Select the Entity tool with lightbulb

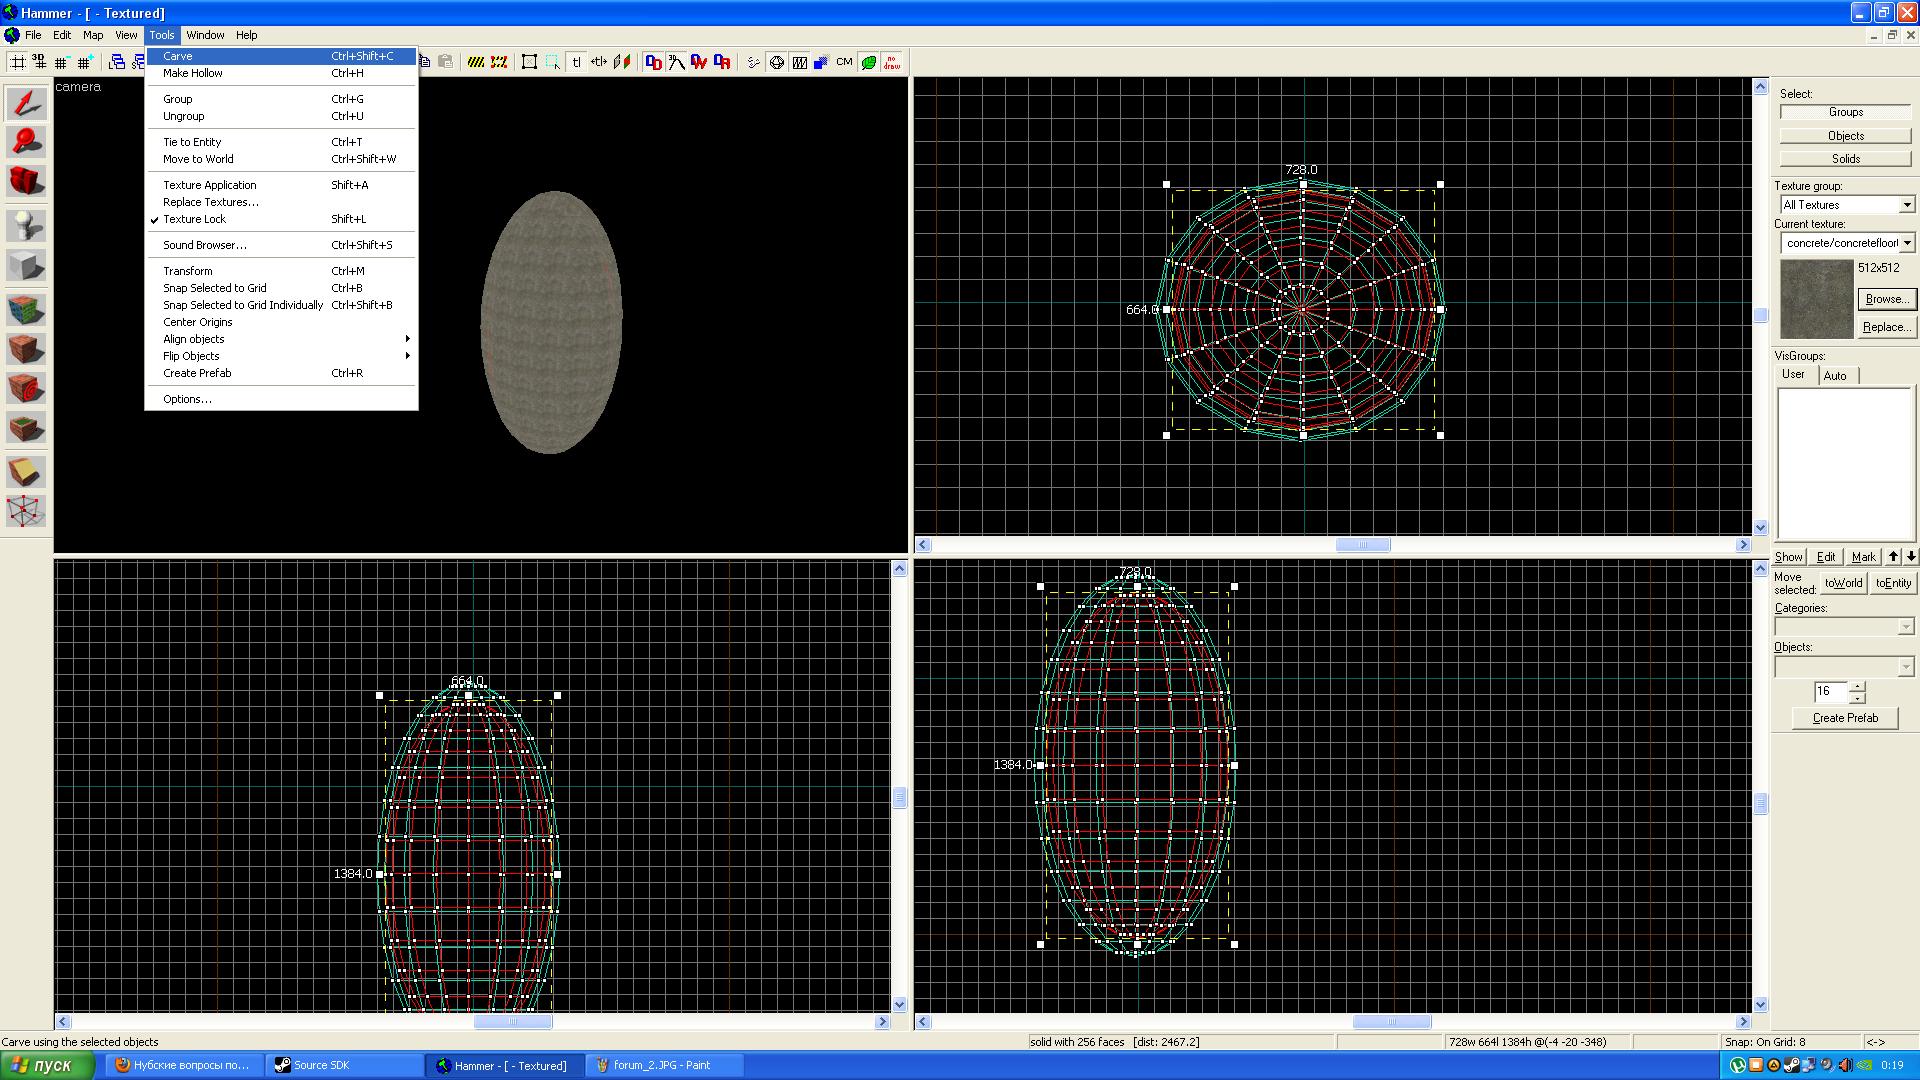click(26, 225)
